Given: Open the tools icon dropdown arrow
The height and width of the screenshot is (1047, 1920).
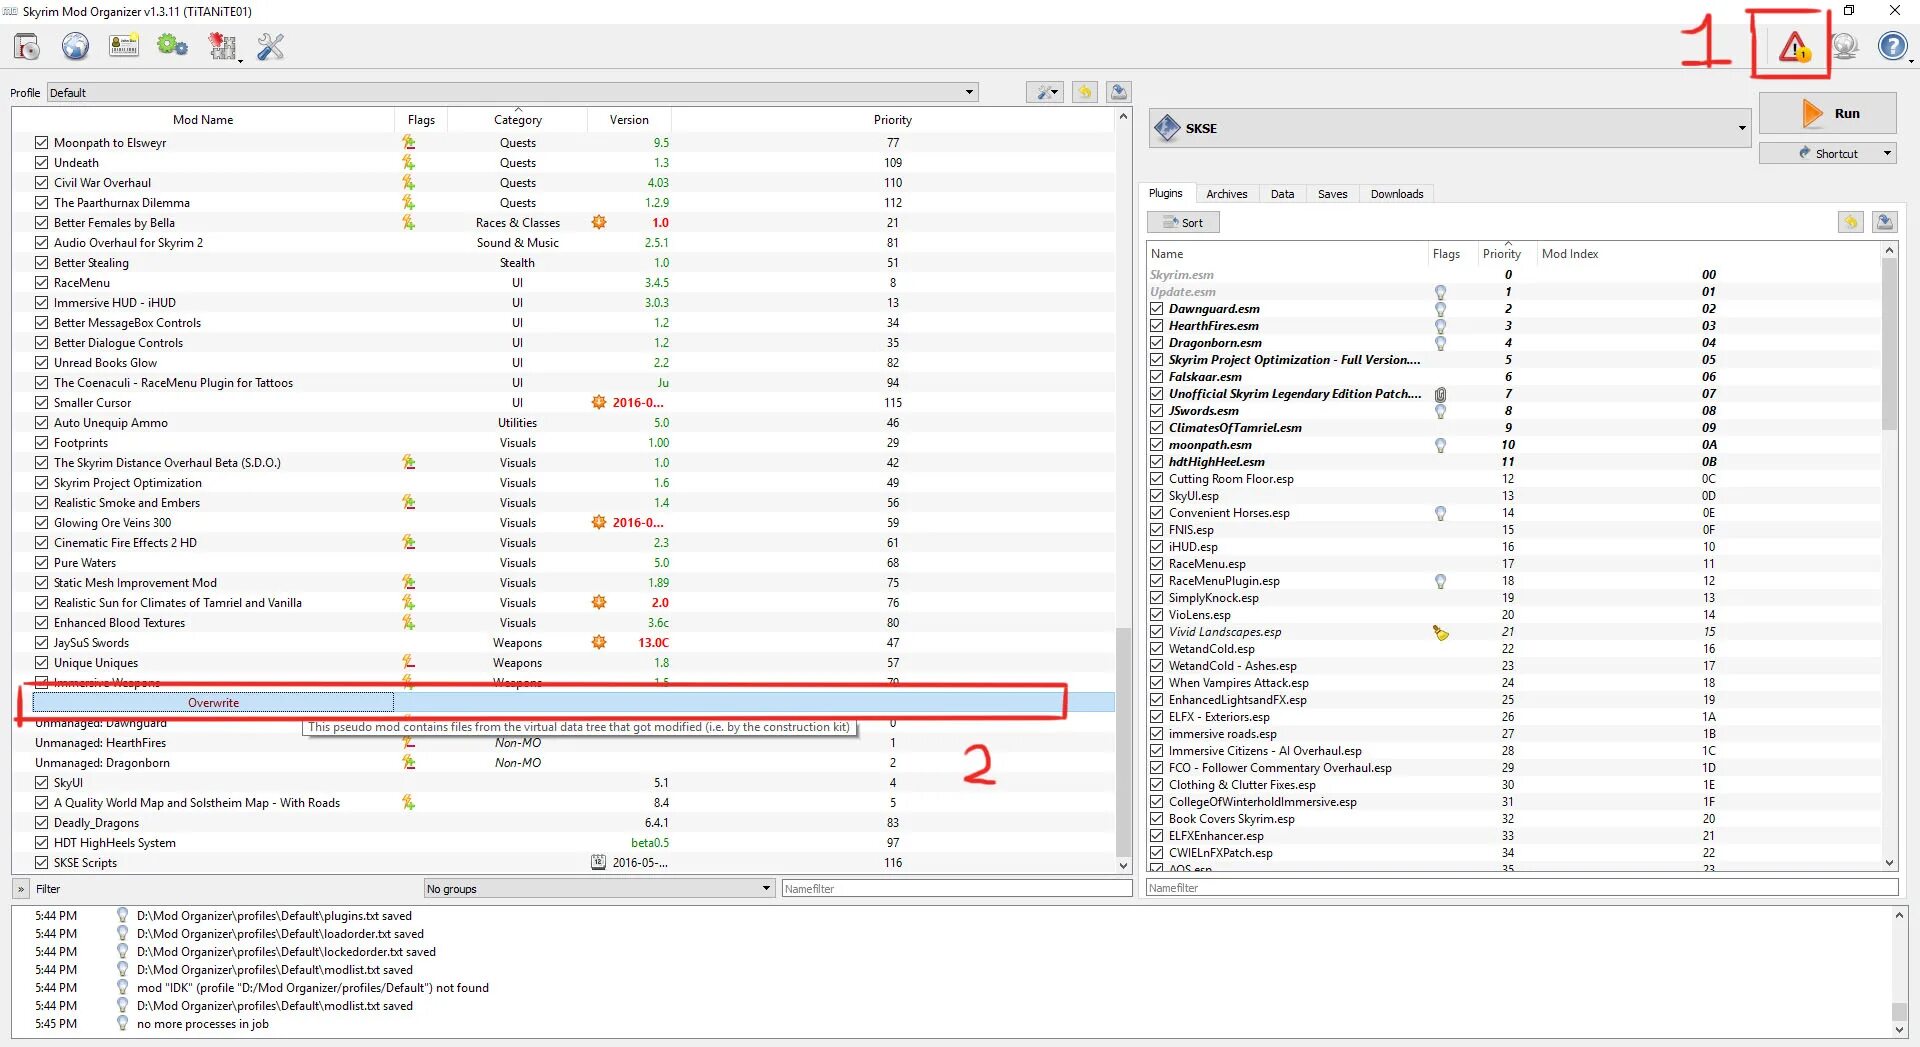Looking at the screenshot, I should pos(240,60).
